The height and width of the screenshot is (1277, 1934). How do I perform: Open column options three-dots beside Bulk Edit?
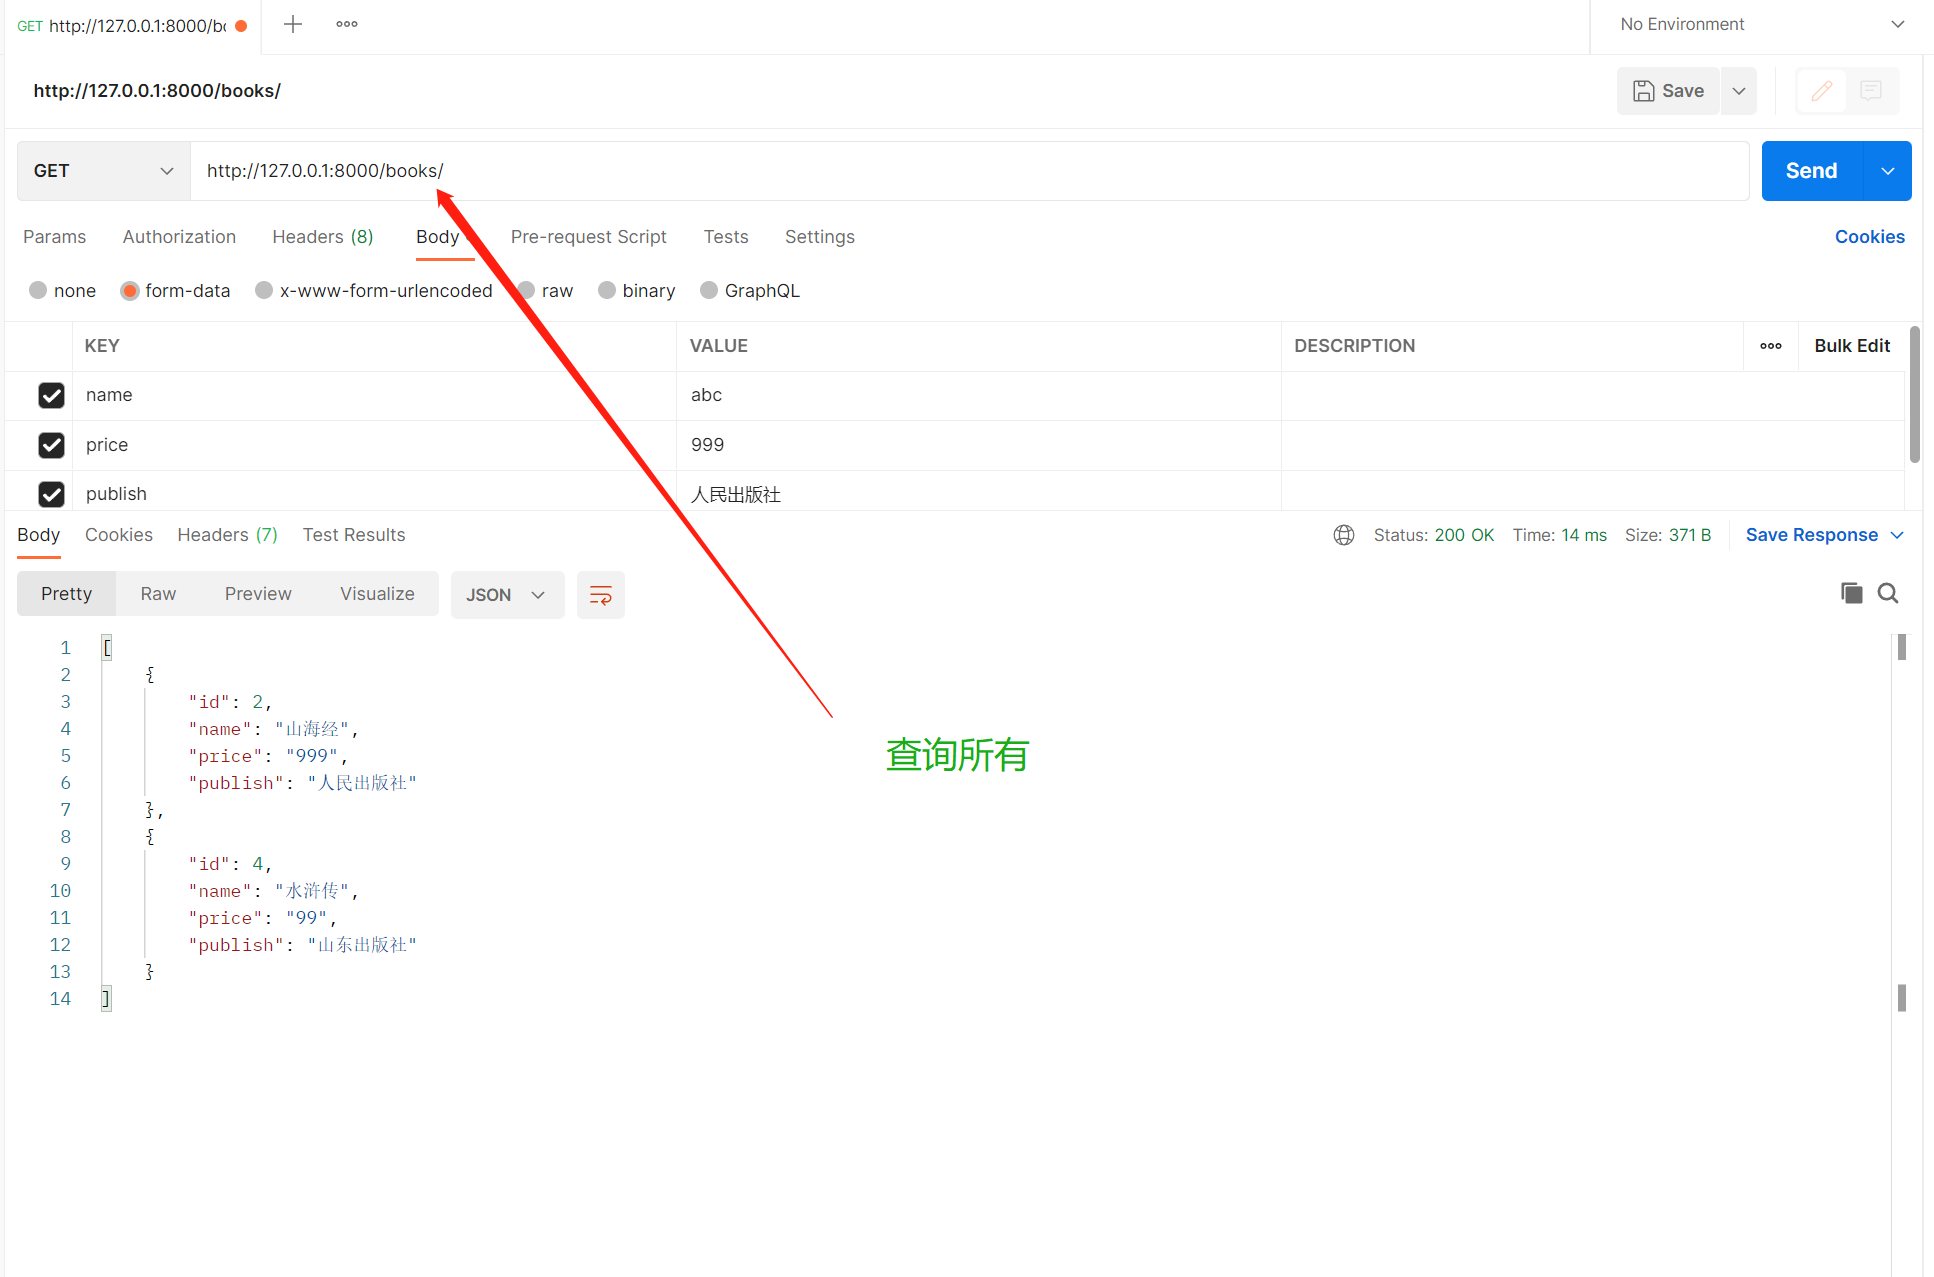(x=1771, y=346)
